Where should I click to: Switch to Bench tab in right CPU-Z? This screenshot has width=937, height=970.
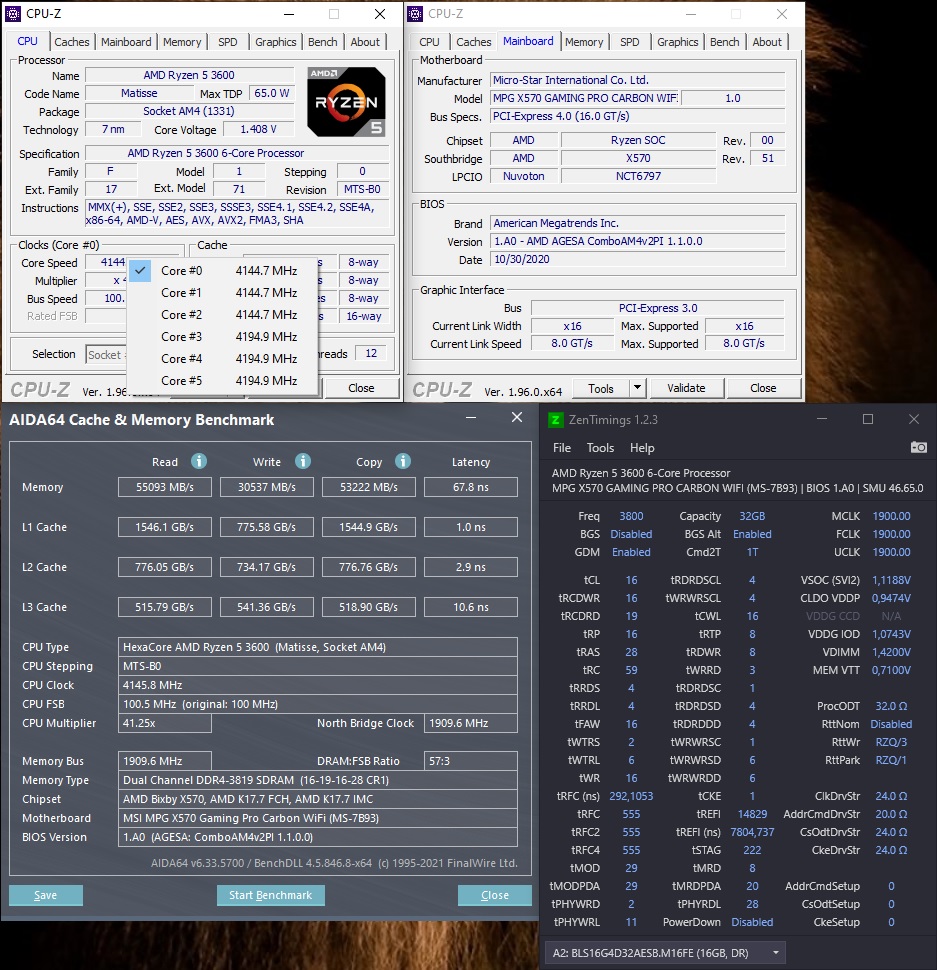point(724,42)
